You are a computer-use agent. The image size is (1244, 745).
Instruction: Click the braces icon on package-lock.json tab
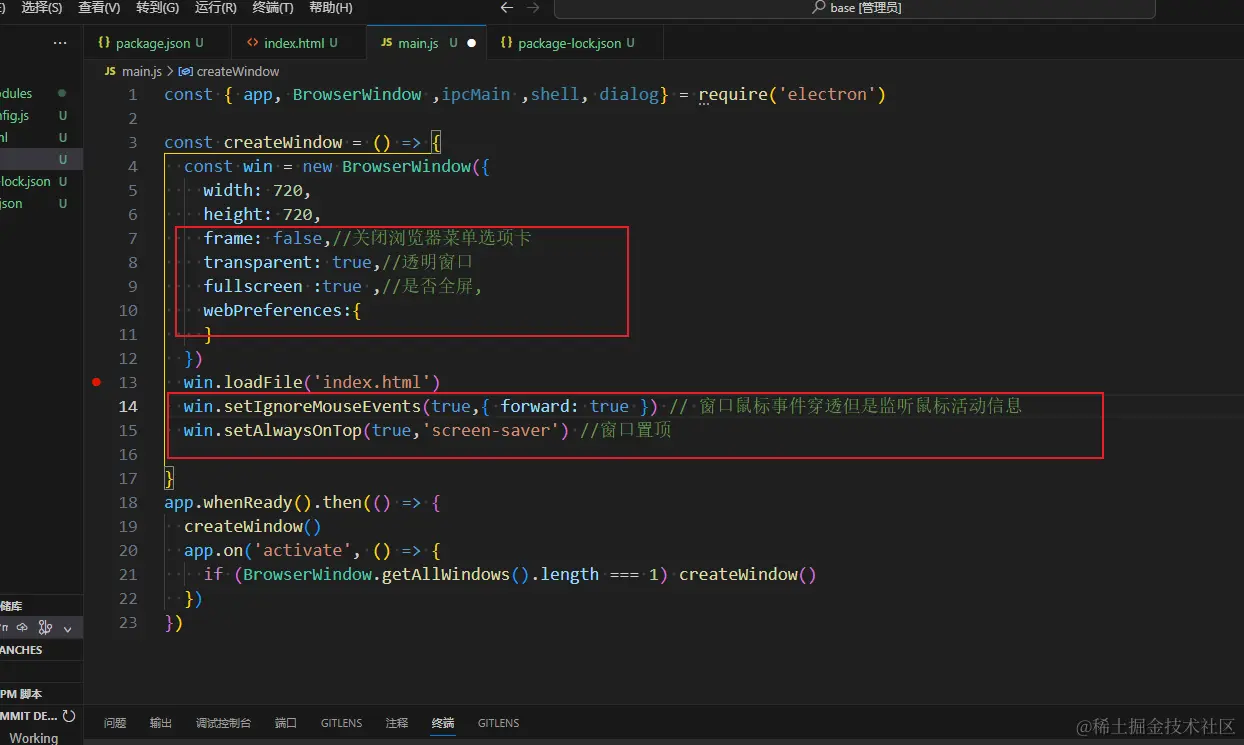506,43
